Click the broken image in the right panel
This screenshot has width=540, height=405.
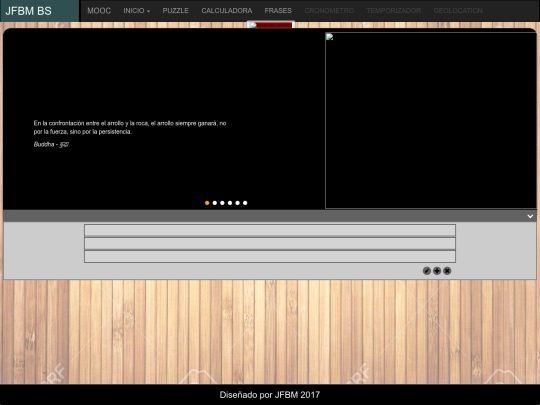point(430,120)
